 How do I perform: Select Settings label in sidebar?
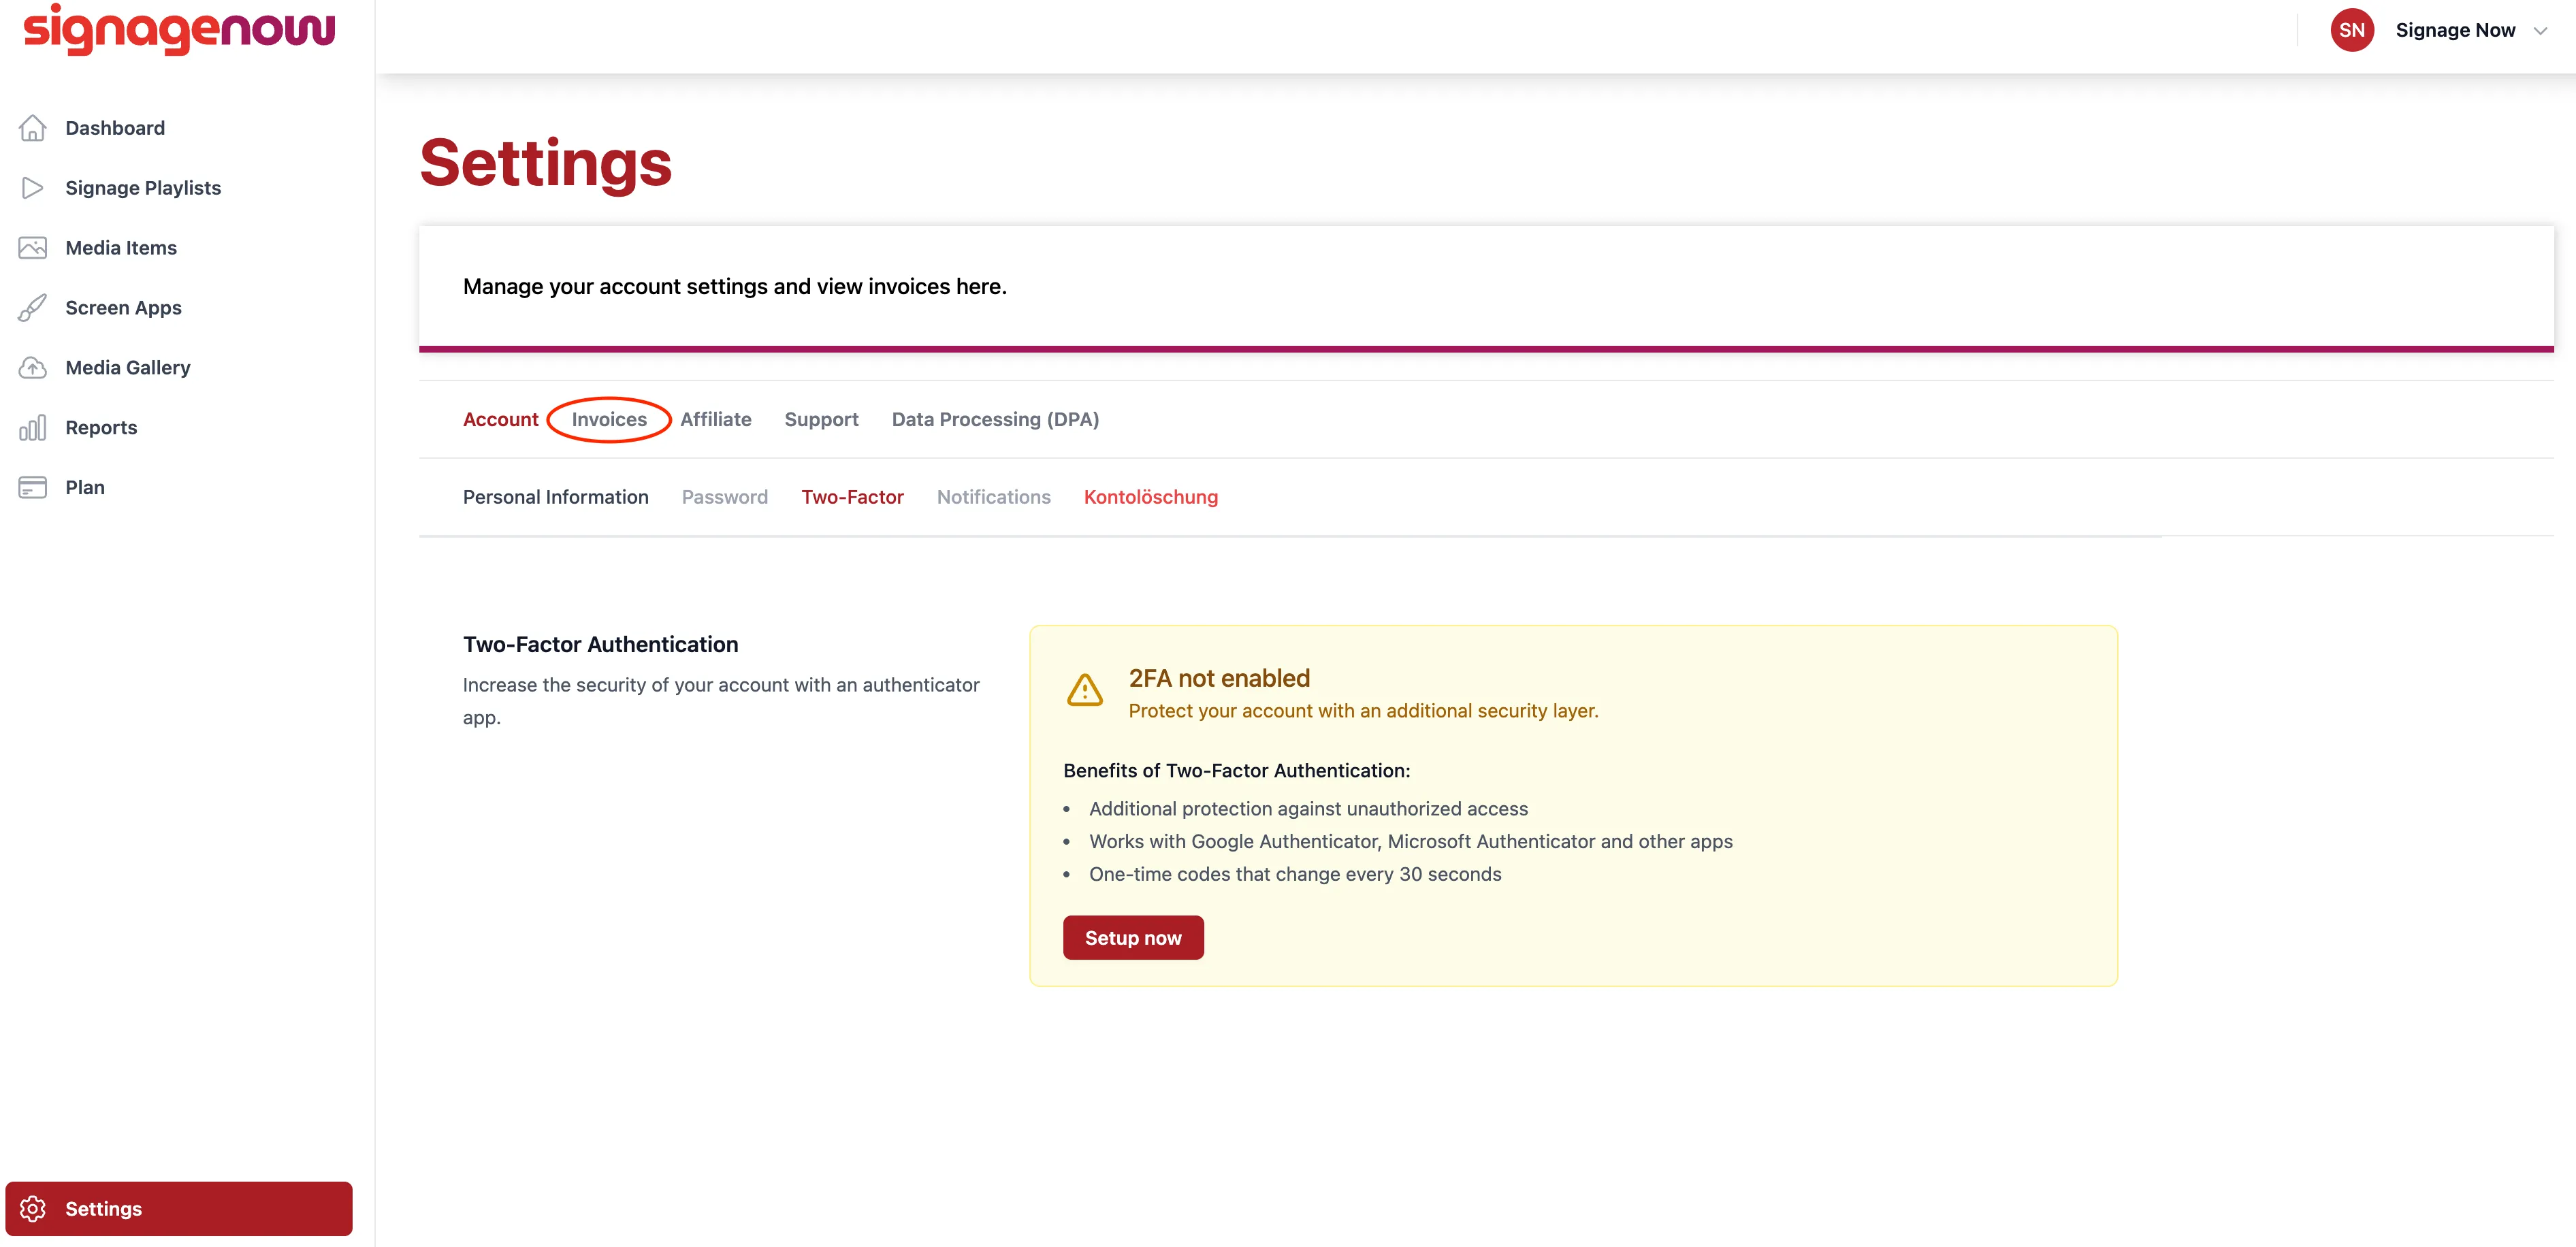103,1209
